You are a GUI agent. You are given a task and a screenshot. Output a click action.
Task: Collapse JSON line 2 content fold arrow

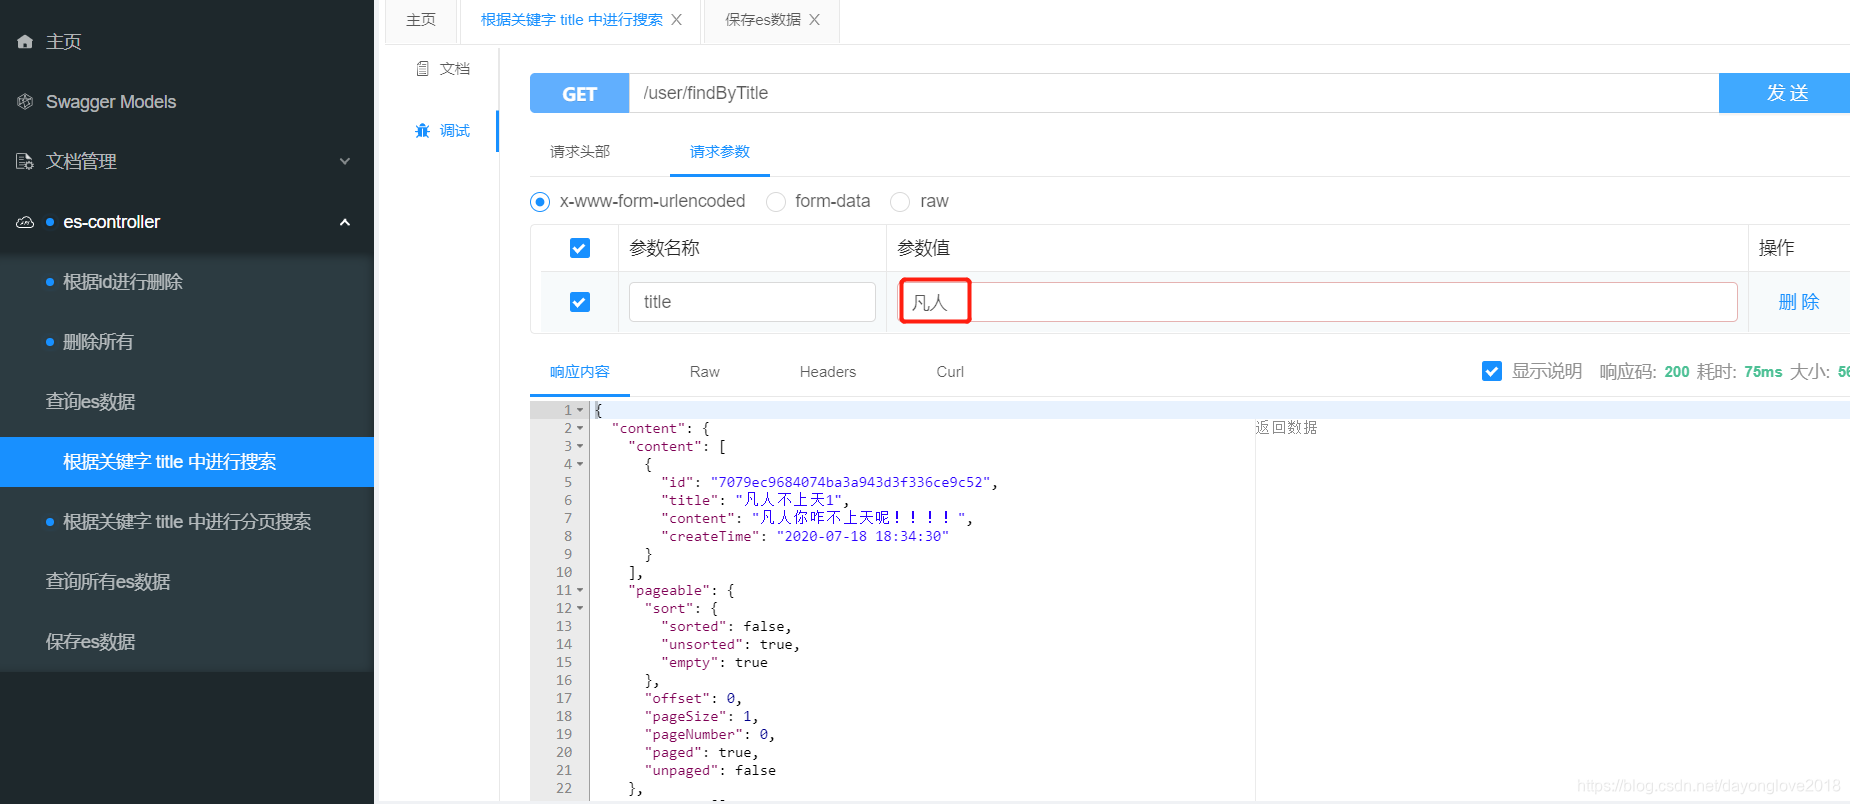point(580,428)
